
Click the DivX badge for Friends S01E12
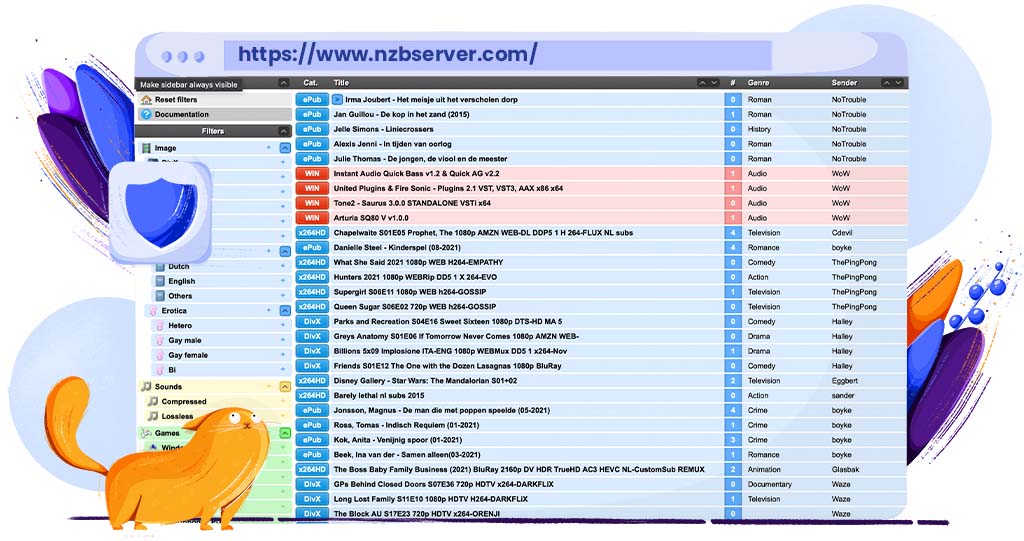[312, 366]
